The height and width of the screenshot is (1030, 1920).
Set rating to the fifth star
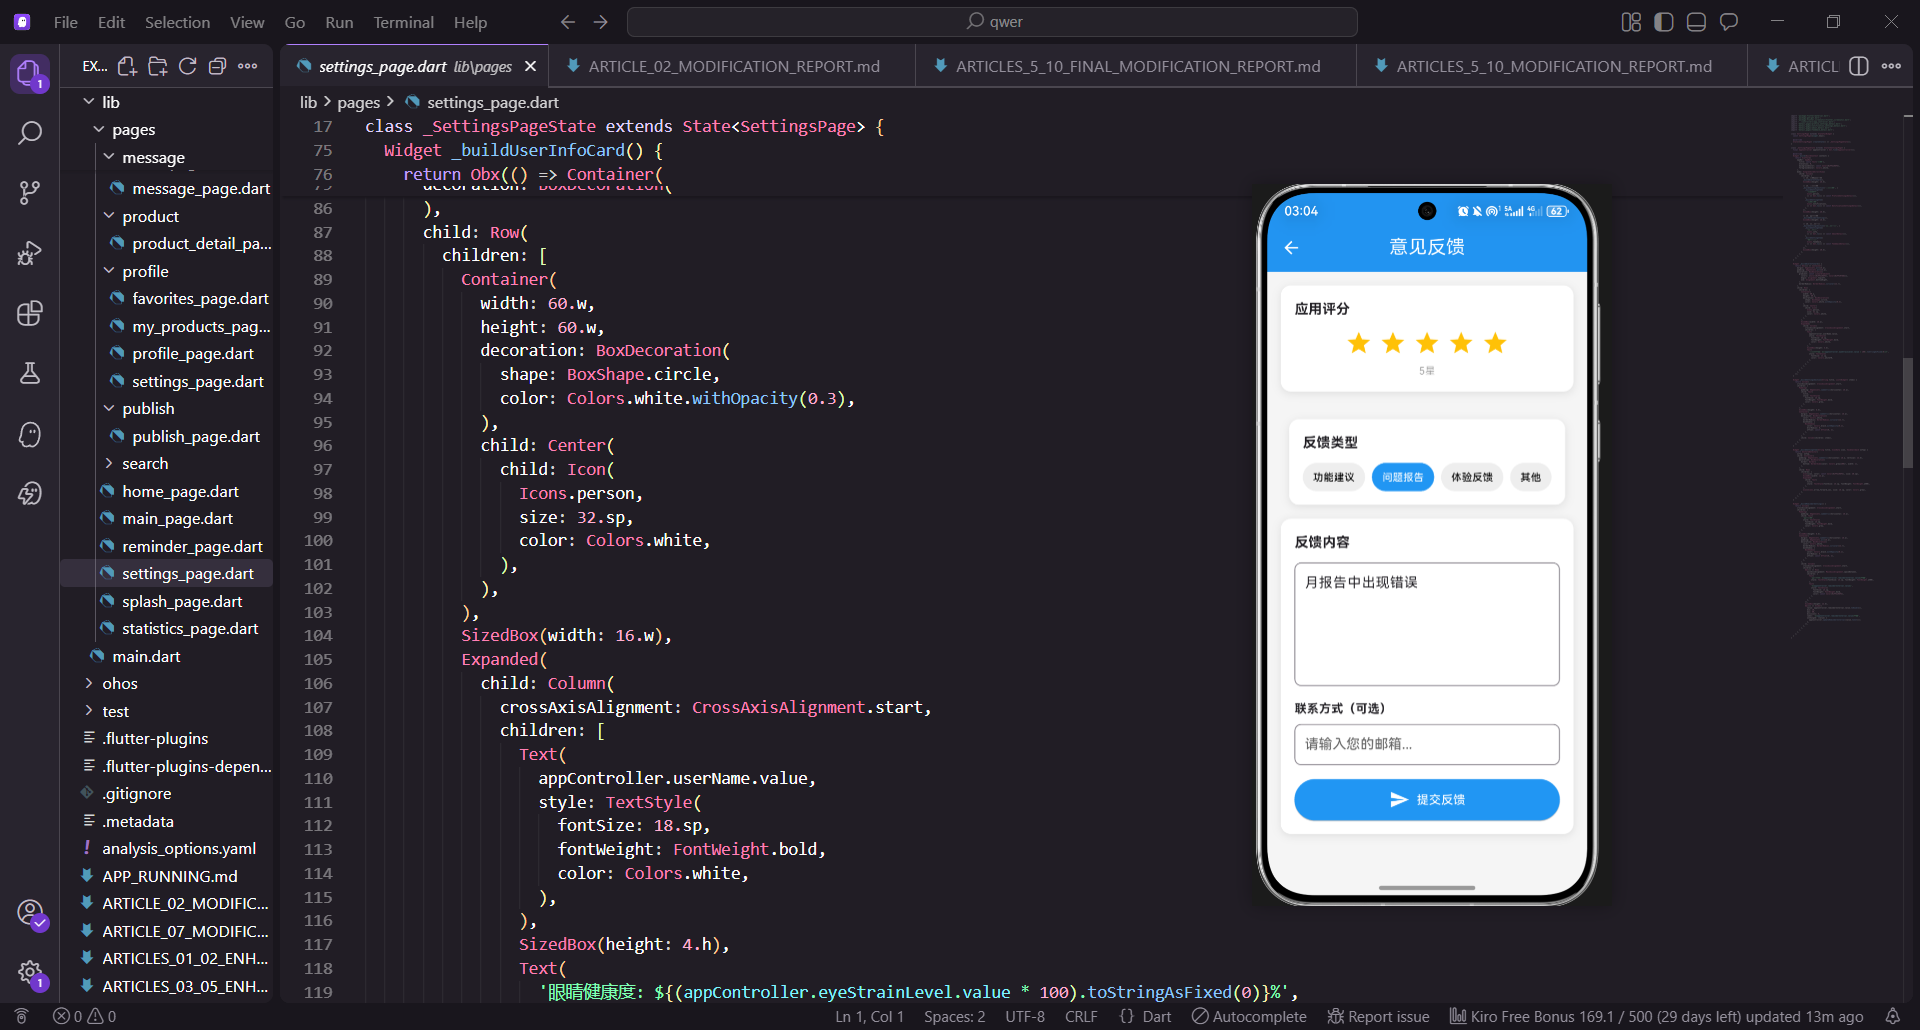click(1495, 344)
